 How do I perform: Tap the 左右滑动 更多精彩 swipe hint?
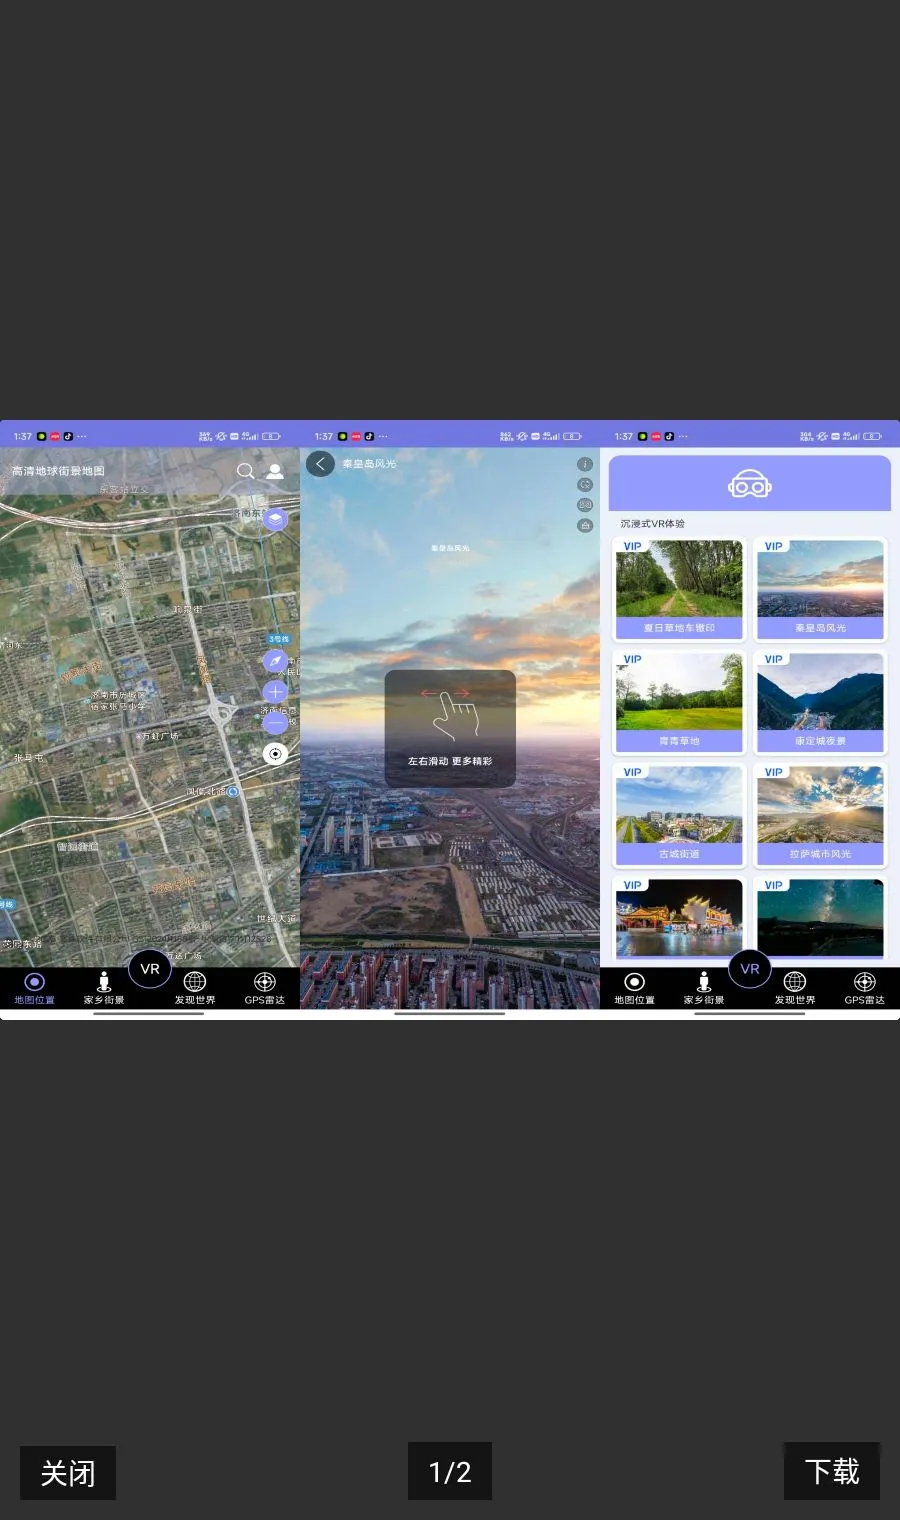(x=450, y=728)
